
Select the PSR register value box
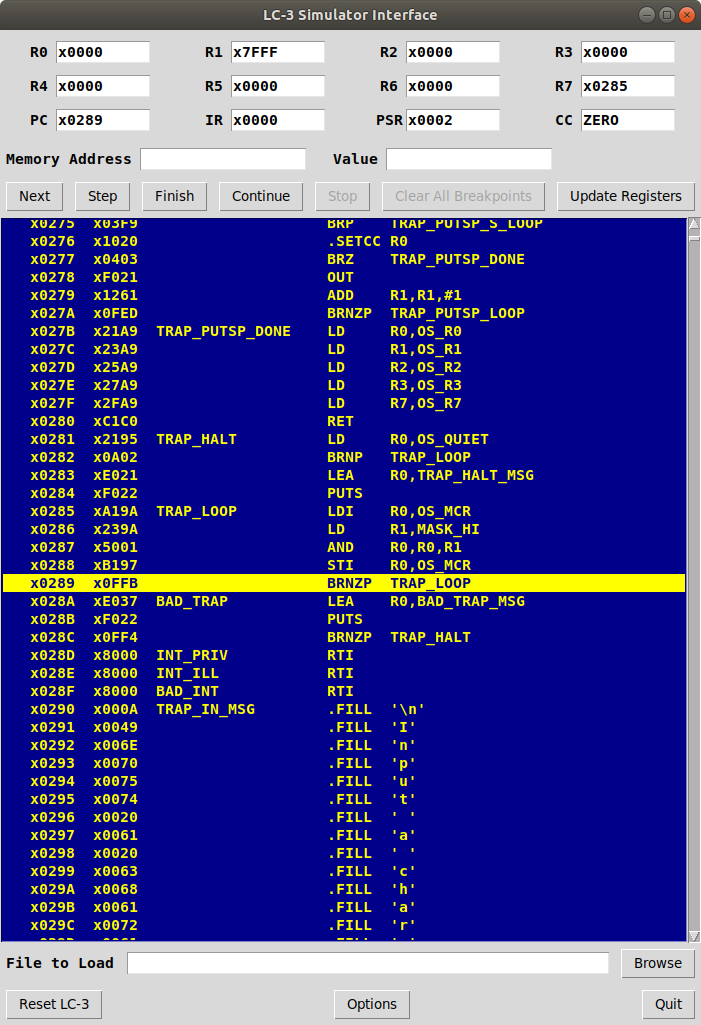452,120
